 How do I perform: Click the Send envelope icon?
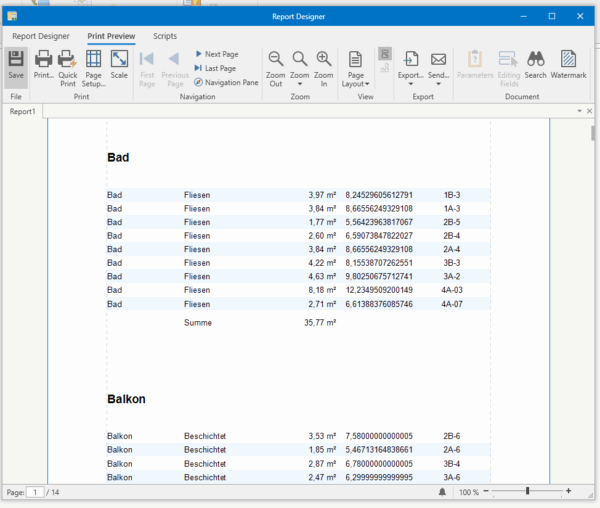[x=439, y=59]
